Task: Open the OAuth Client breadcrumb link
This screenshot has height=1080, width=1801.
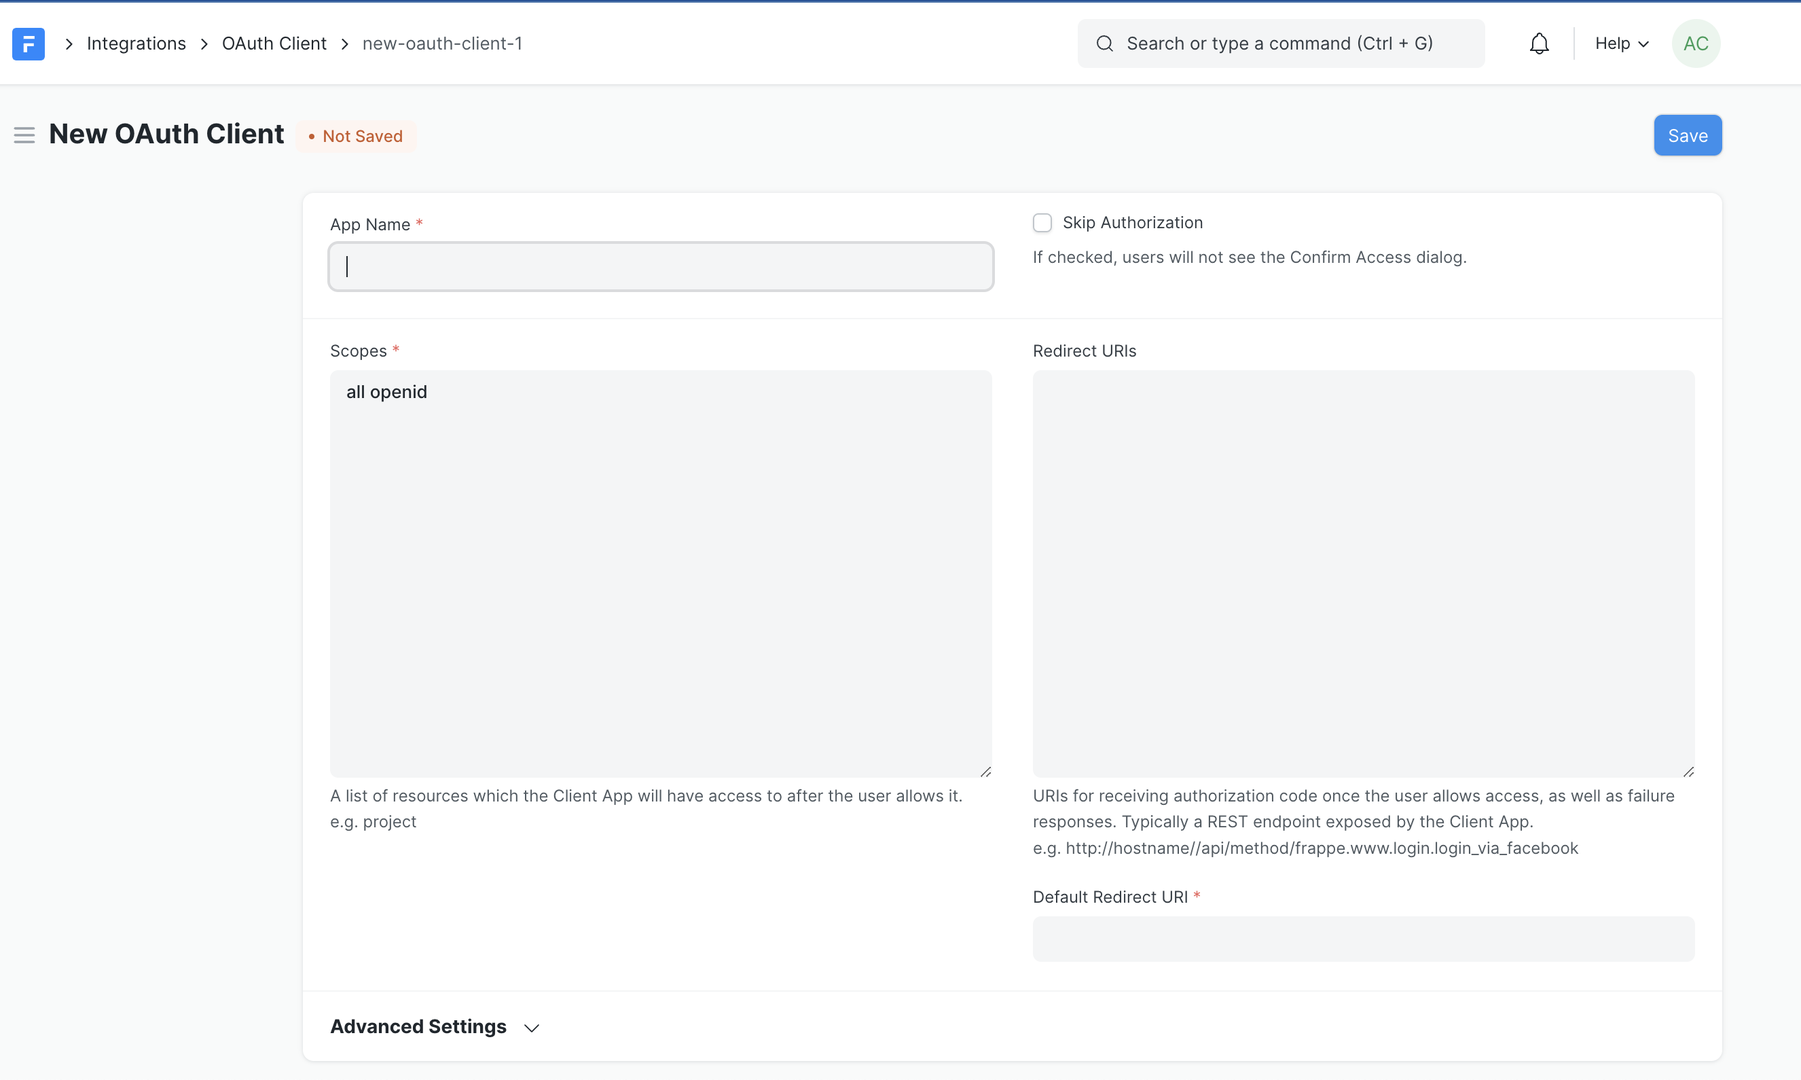Action: click(x=274, y=43)
